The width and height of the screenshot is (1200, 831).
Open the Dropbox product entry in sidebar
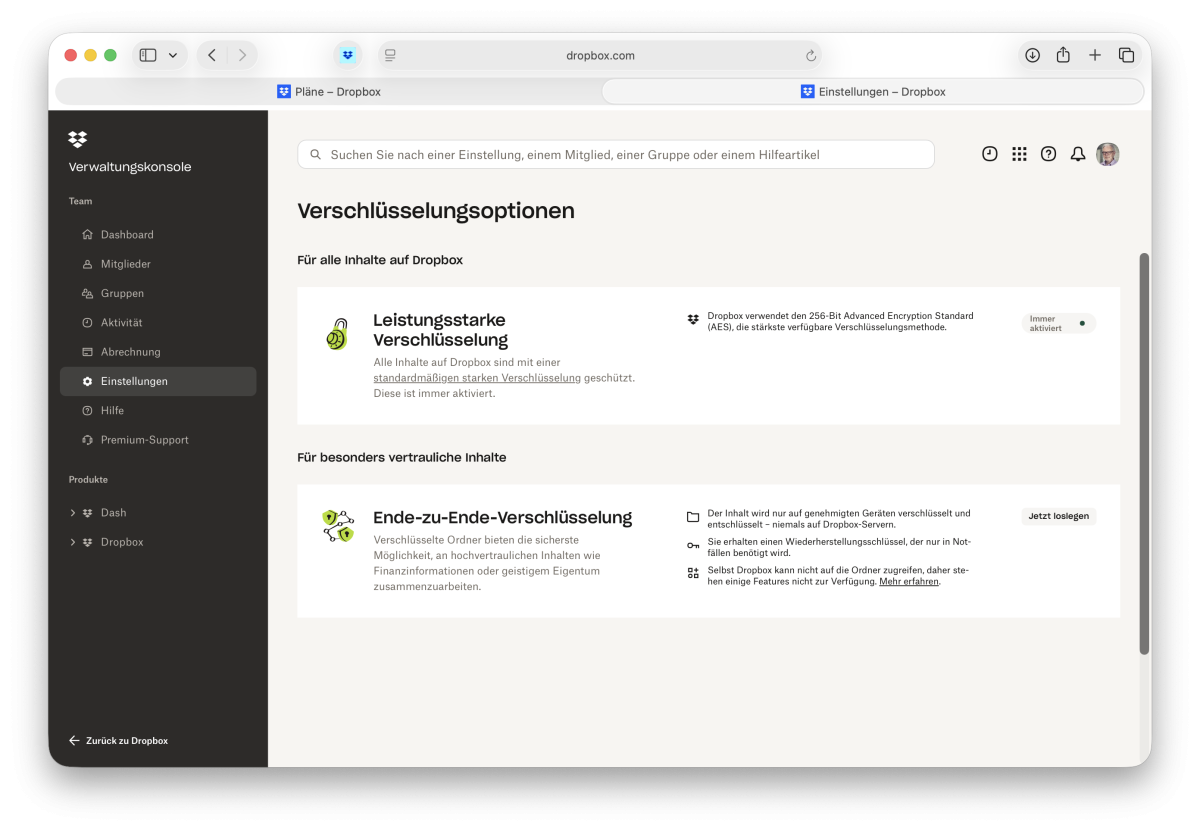(121, 542)
